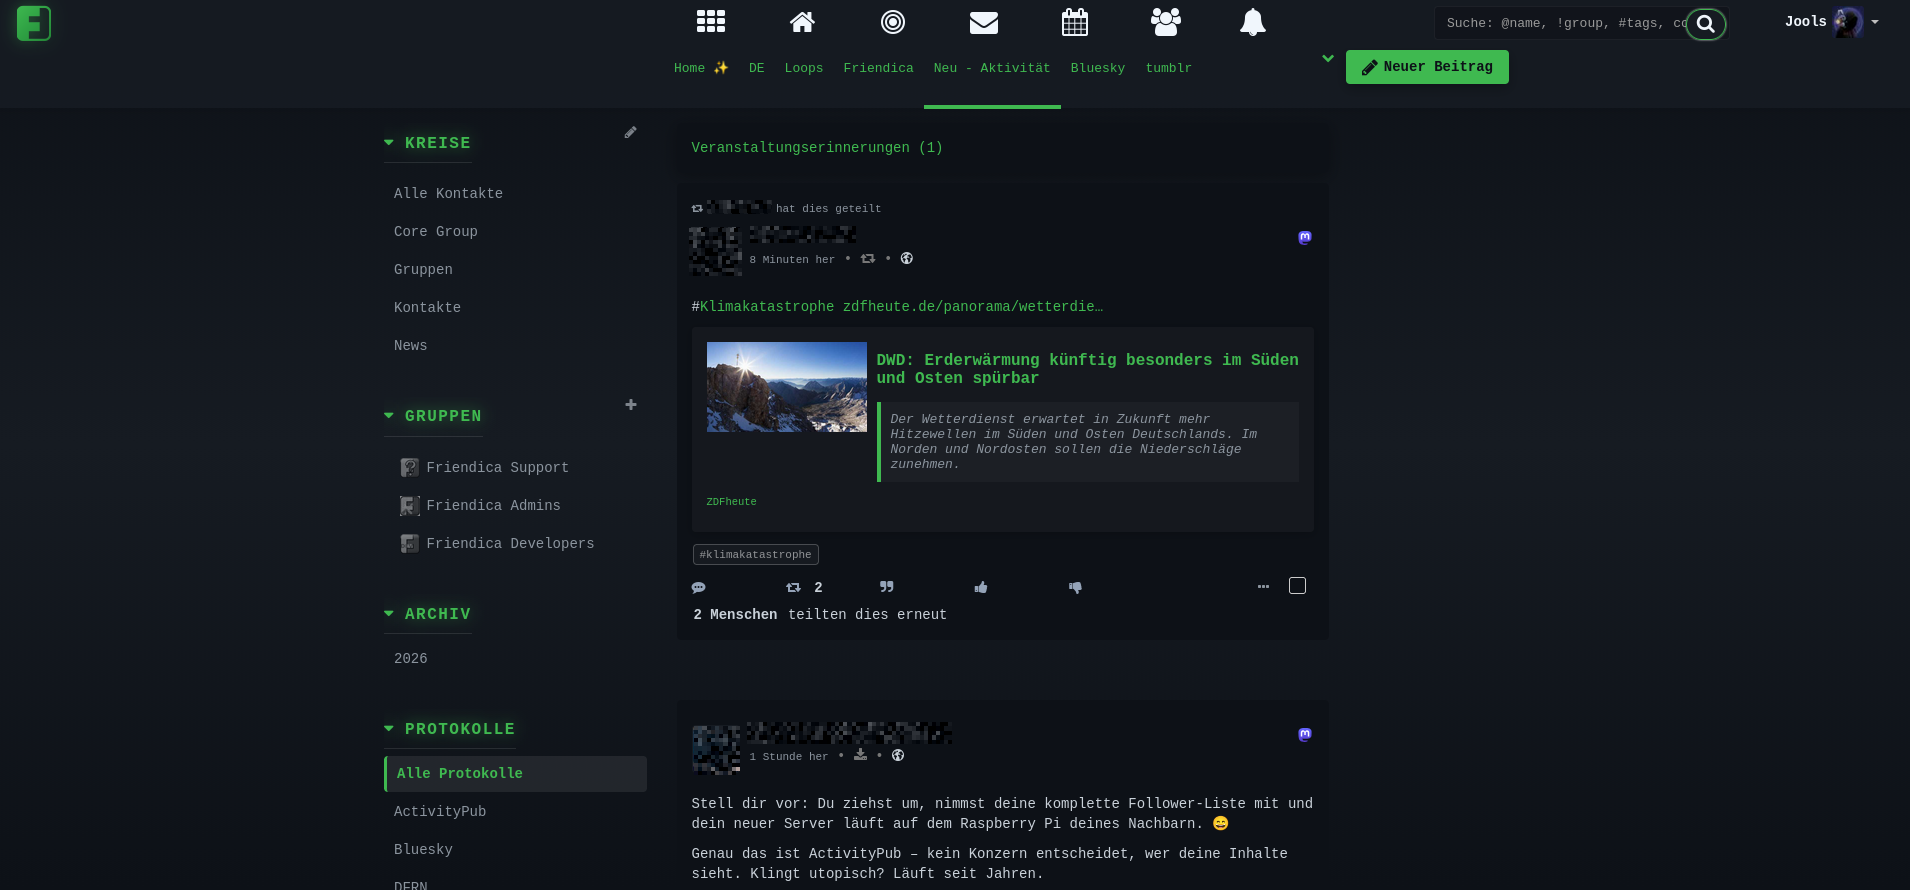Screen dimensions: 1910x890
Task: Switch to the Bluesky tab
Action: [1098, 68]
